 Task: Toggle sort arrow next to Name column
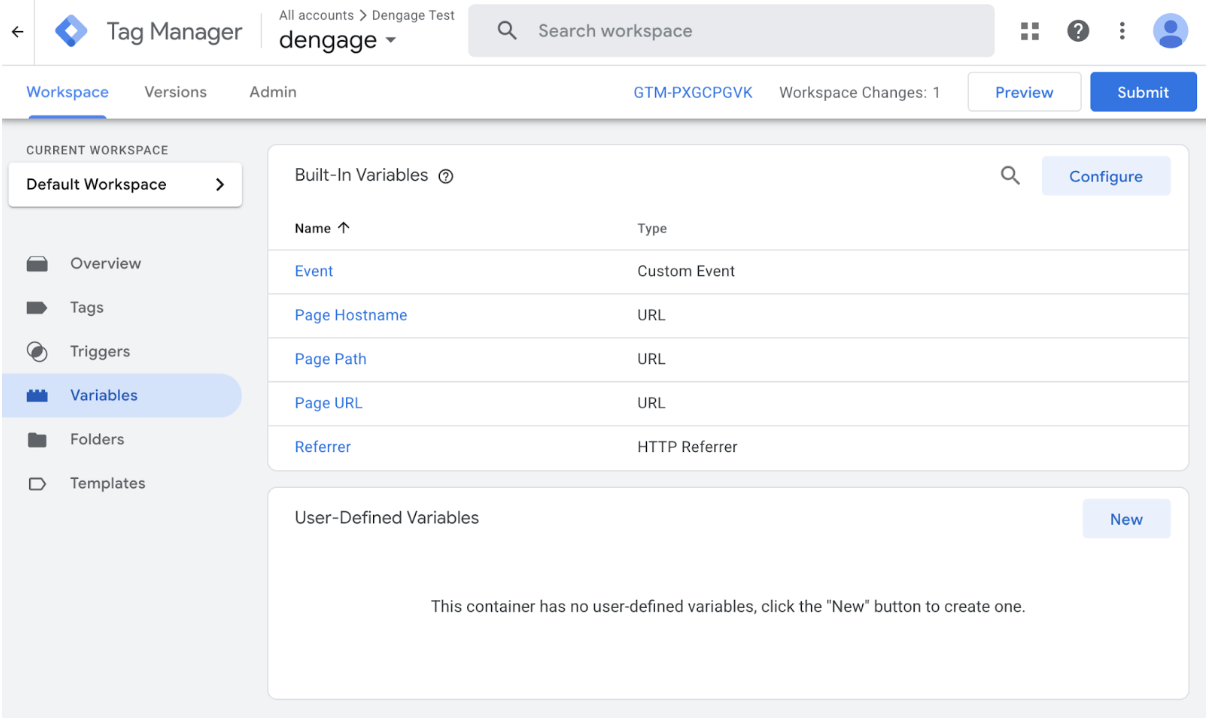pos(343,228)
